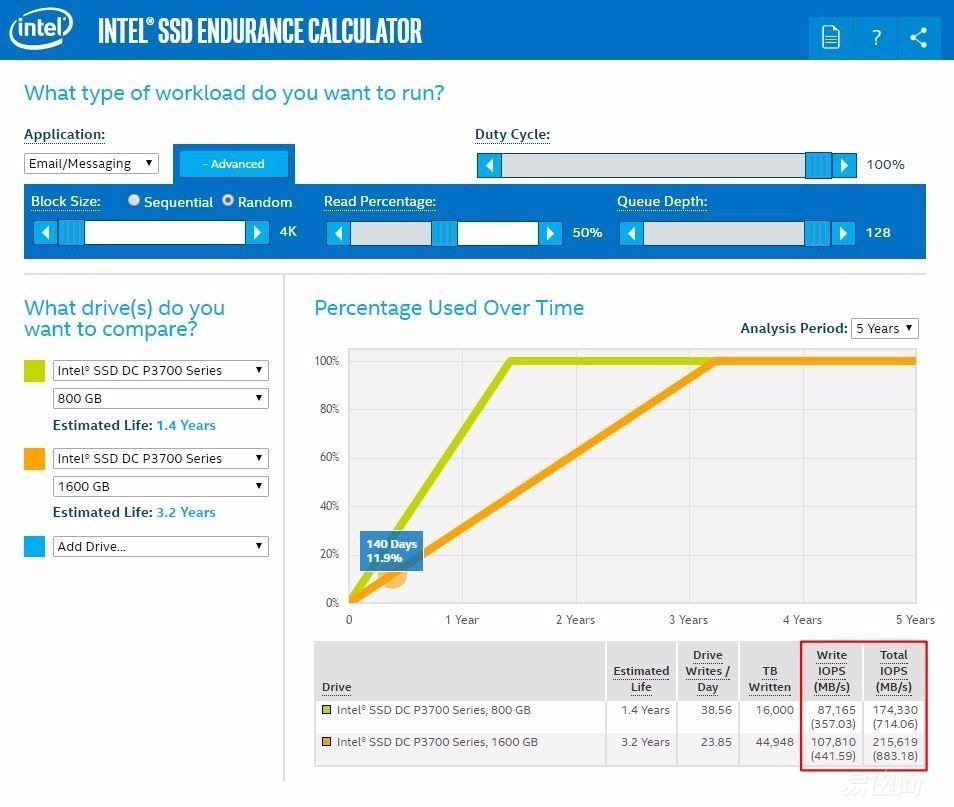
Task: Decrease Read Percentage with left arrow
Action: point(339,233)
